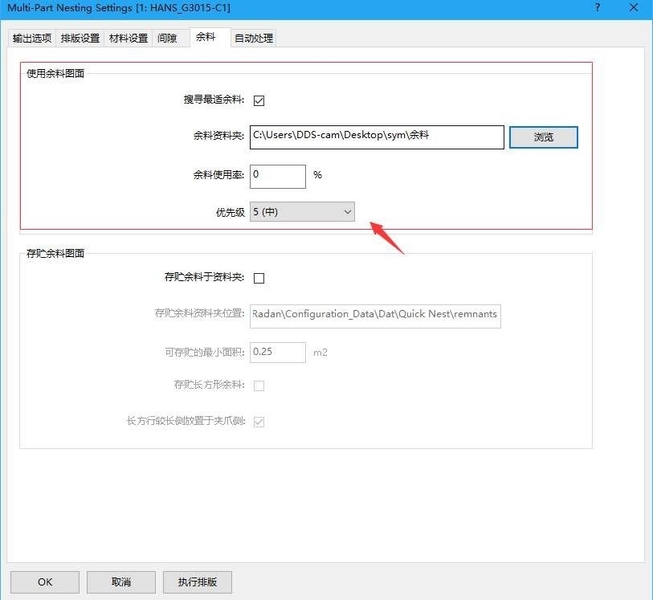Enable 存贮余料于资料夹 checkbox
This screenshot has width=653, height=600.
(259, 278)
